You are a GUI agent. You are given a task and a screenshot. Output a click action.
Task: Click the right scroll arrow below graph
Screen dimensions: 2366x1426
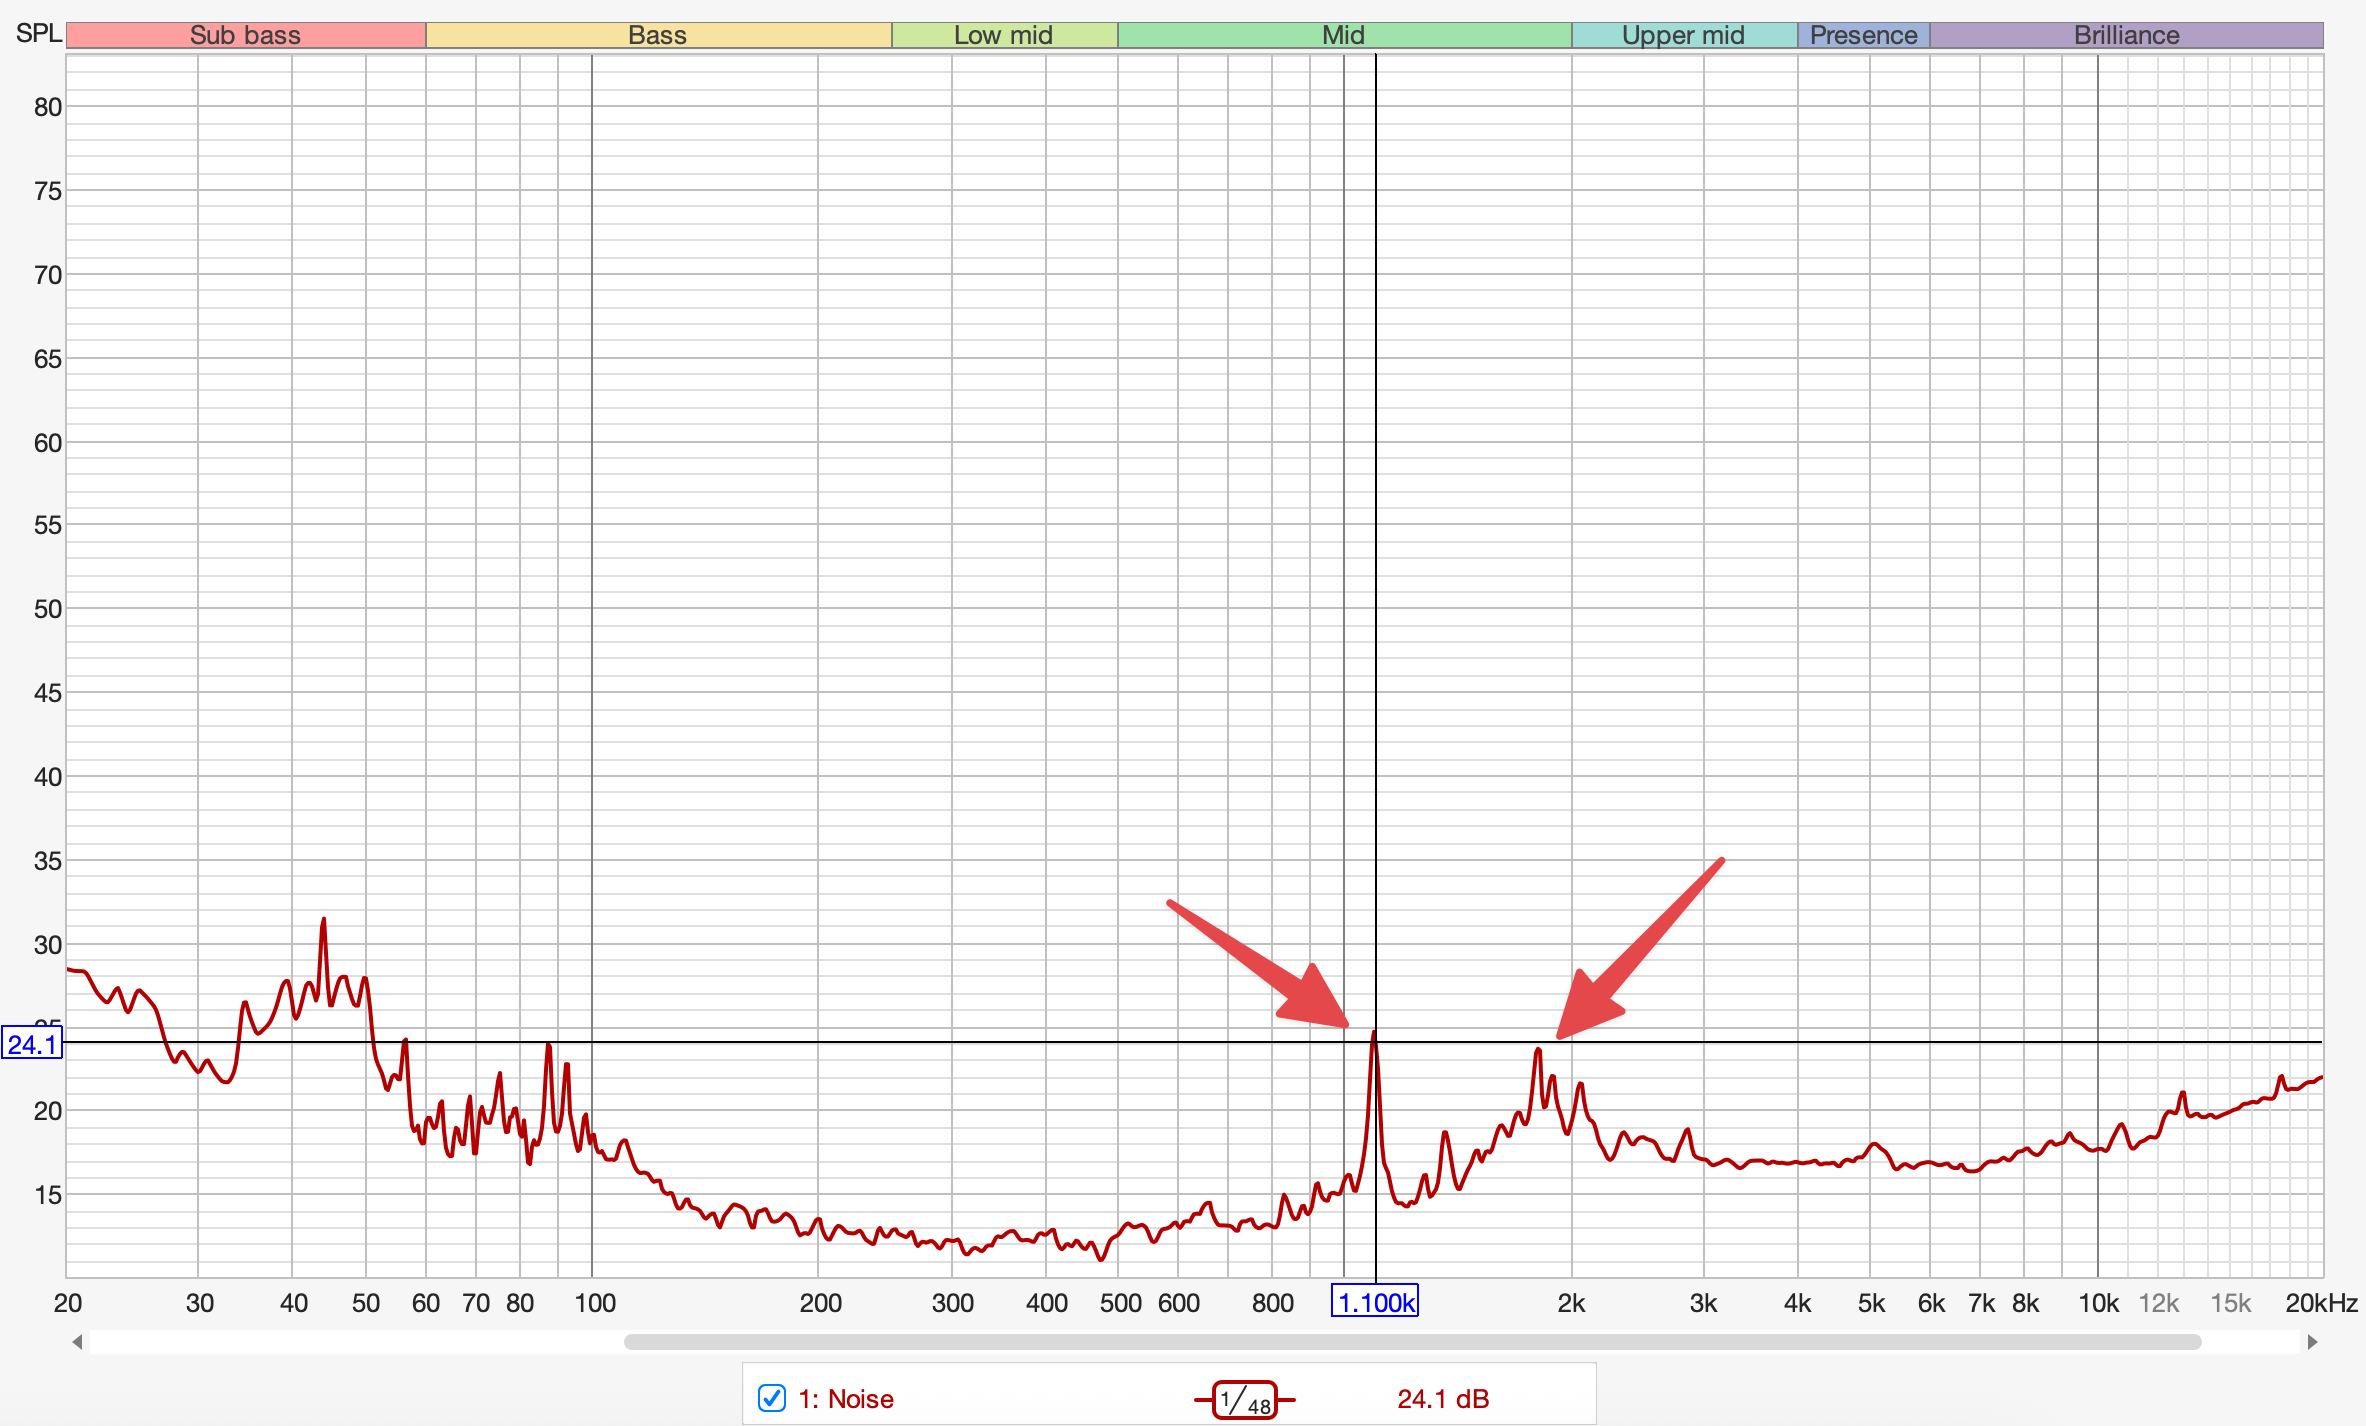point(2312,1342)
